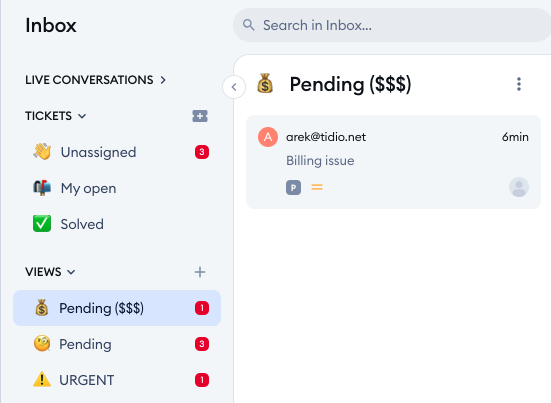Add a new view with plus icon
Image resolution: width=551 pixels, height=403 pixels.
tap(200, 272)
